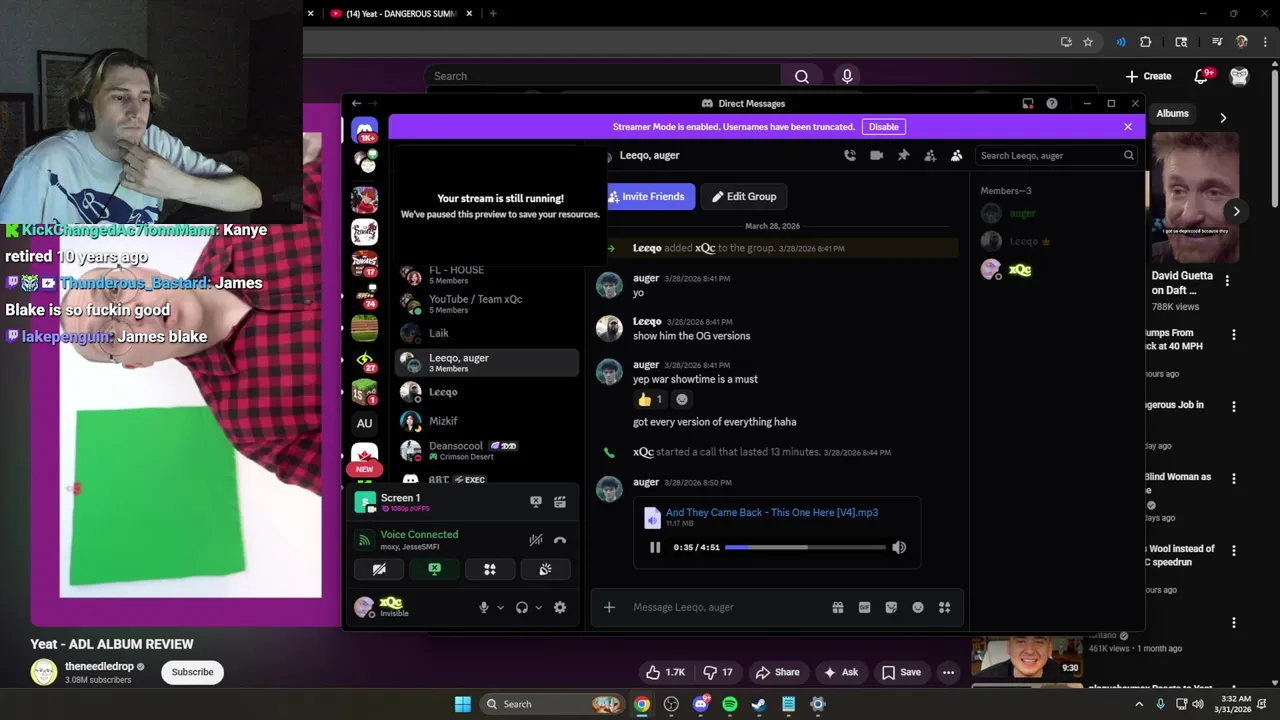Like the YouTube video (1.7K)
The height and width of the screenshot is (720, 1280).
tap(665, 672)
